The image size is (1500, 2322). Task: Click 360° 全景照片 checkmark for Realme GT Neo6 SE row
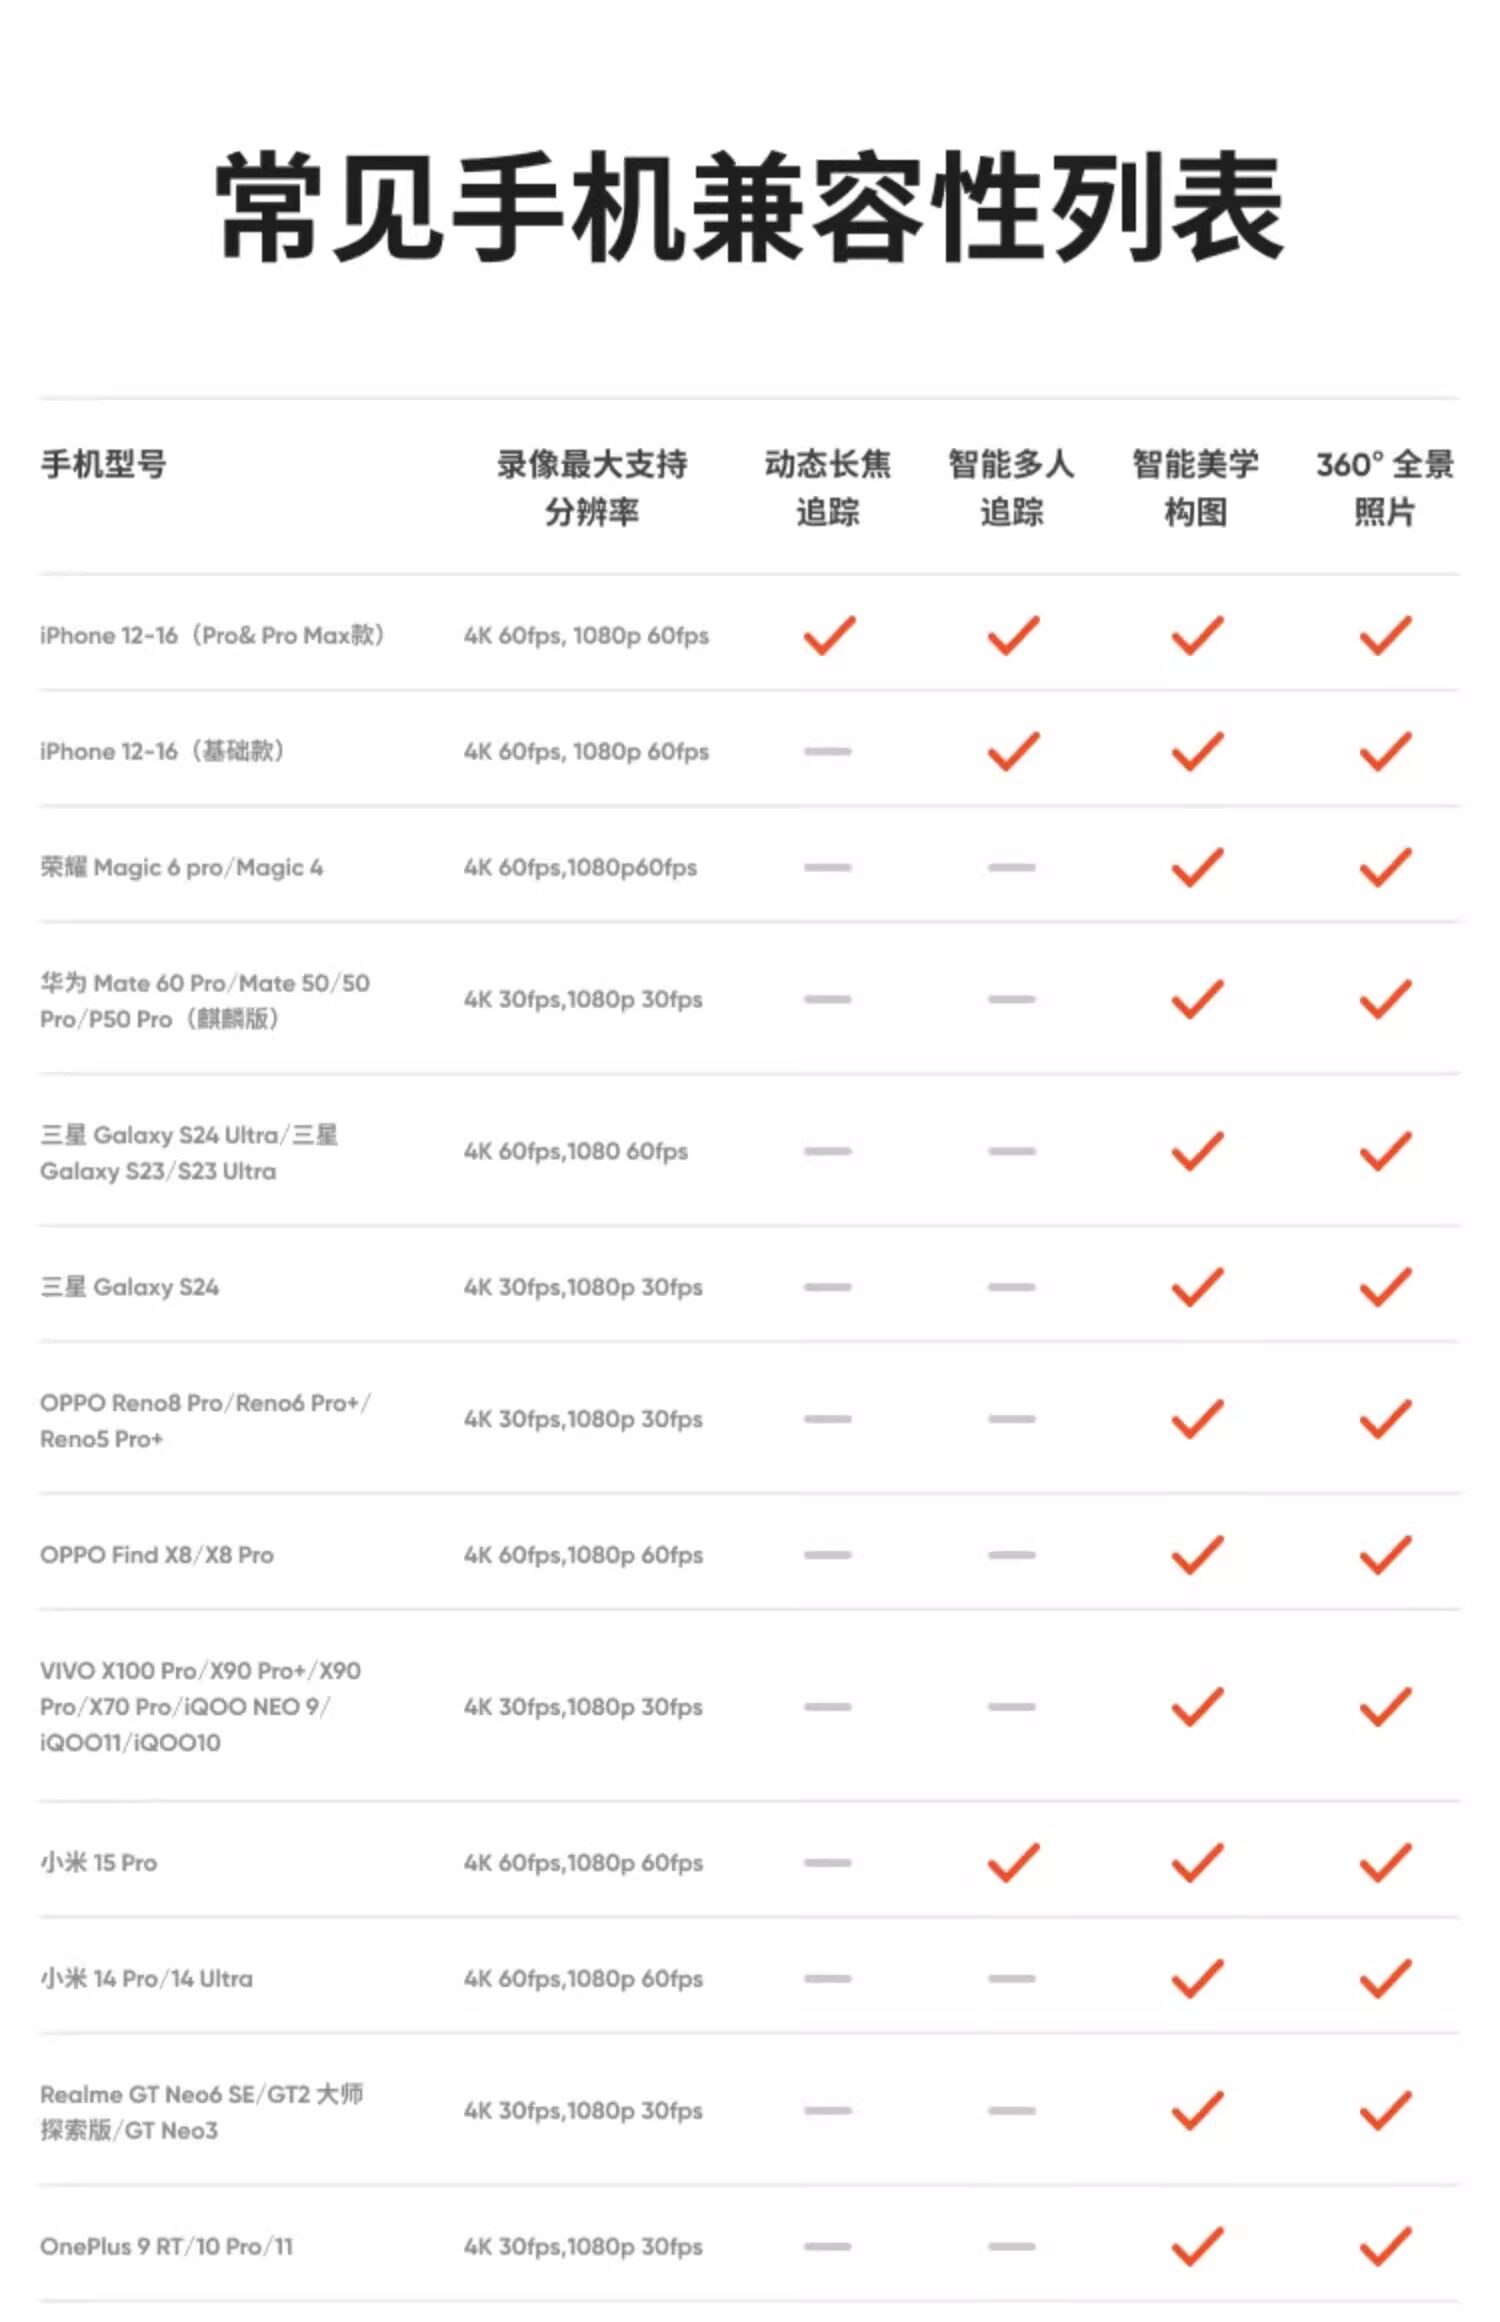(x=1385, y=2110)
